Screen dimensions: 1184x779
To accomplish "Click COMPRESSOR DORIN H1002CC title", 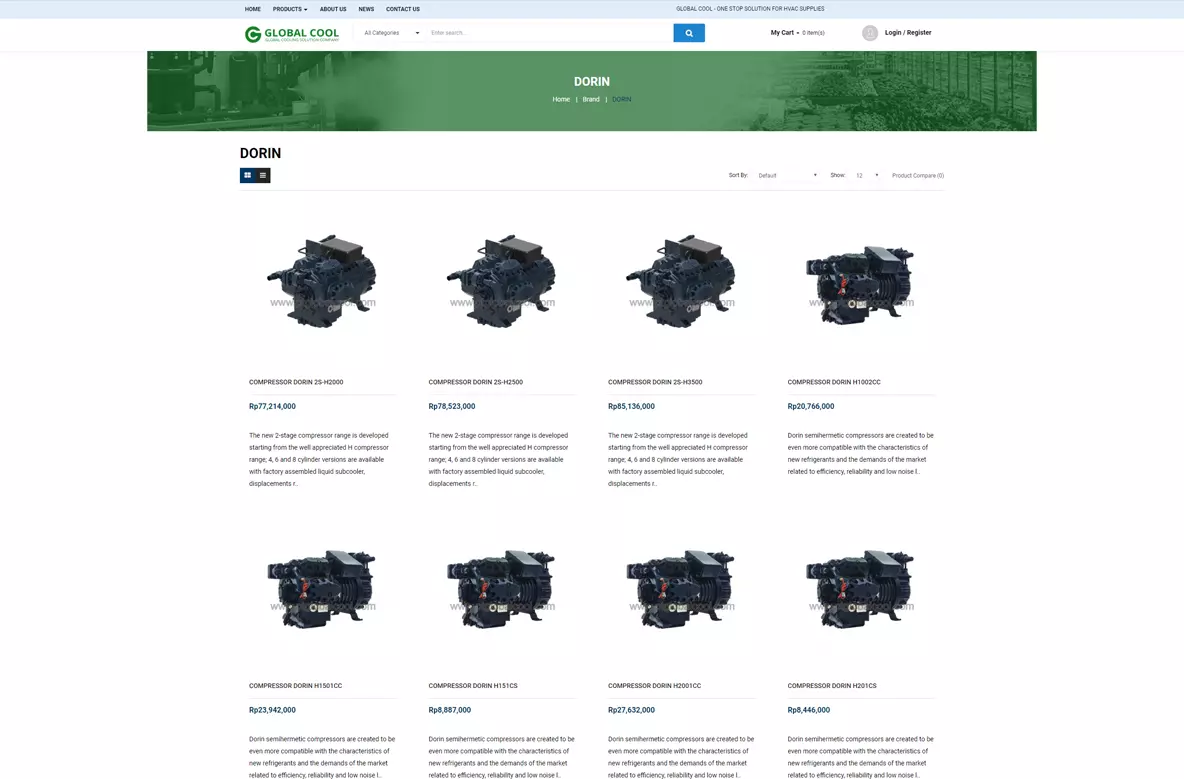I will pos(834,382).
